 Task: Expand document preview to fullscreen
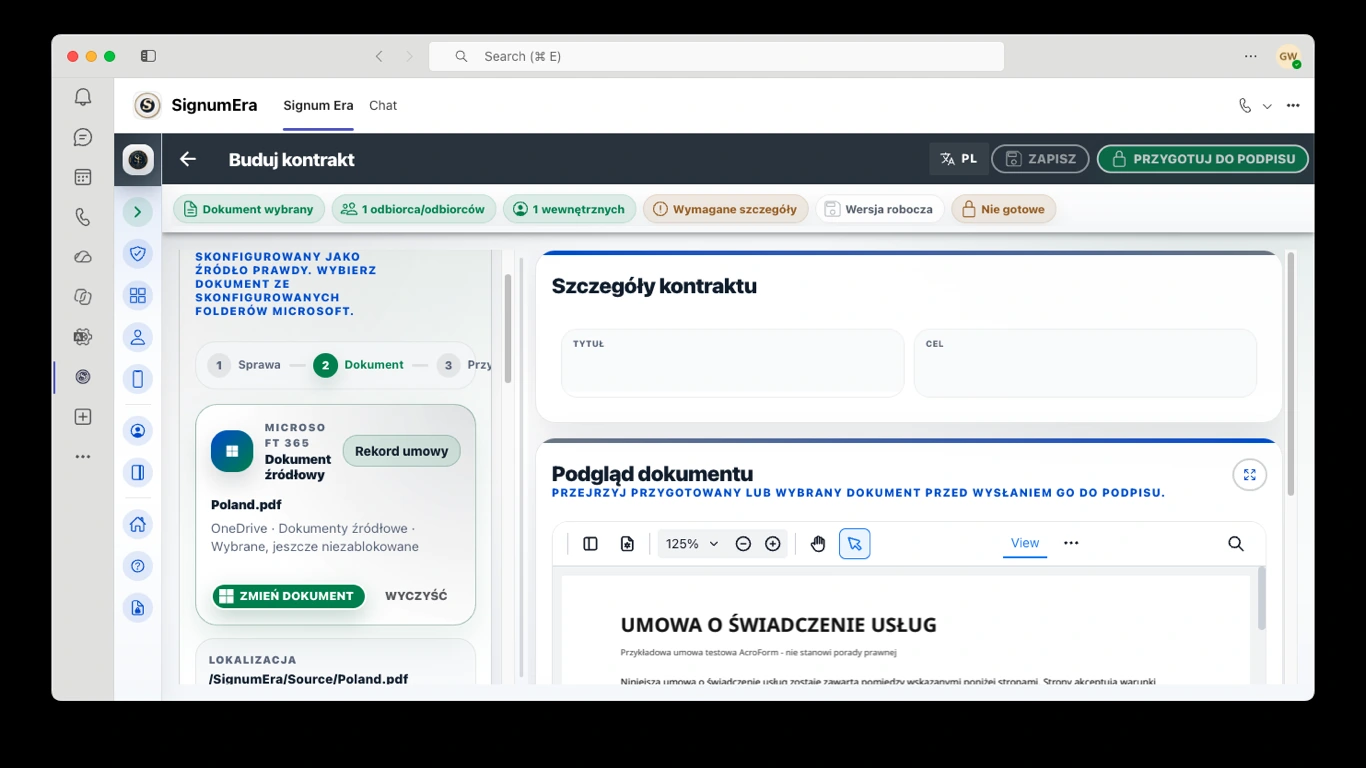click(1249, 475)
